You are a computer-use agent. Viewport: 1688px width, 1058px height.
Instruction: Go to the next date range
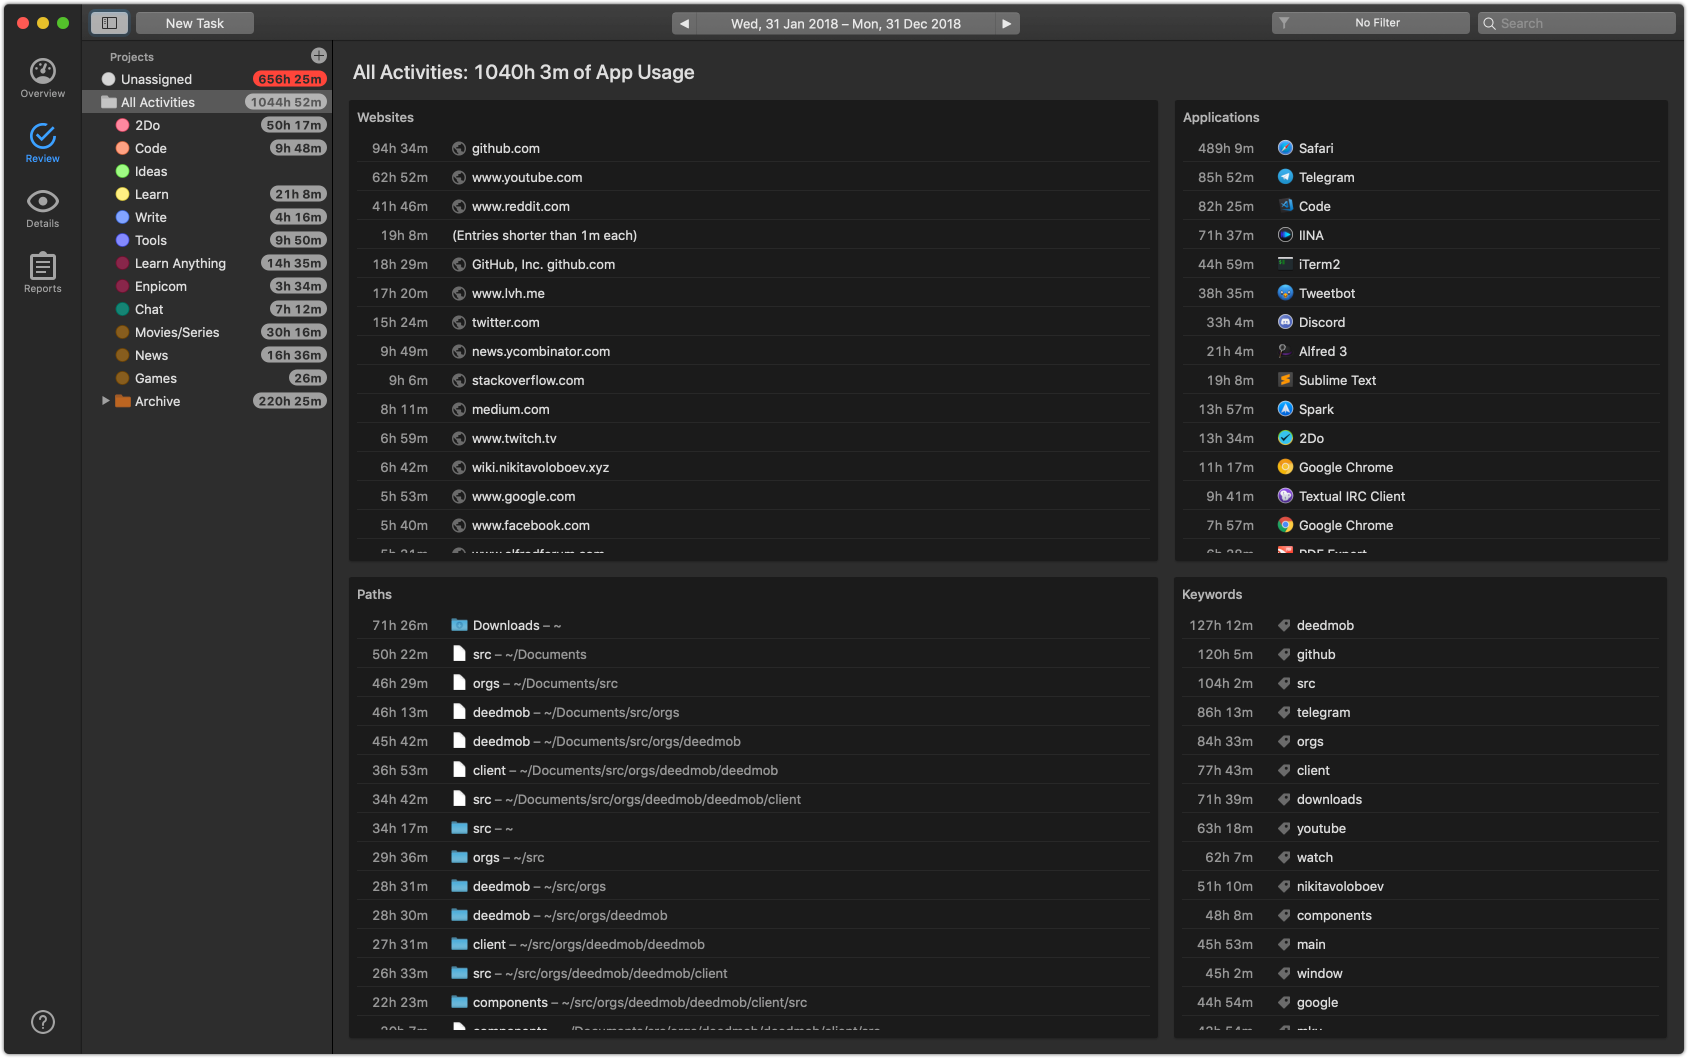click(1007, 23)
